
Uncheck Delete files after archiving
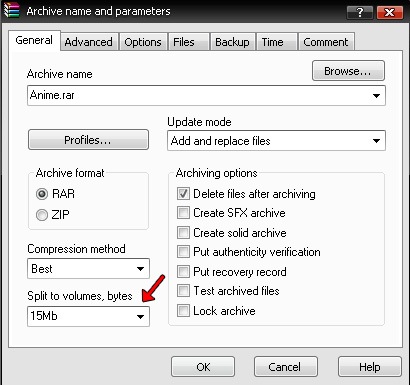(x=183, y=194)
